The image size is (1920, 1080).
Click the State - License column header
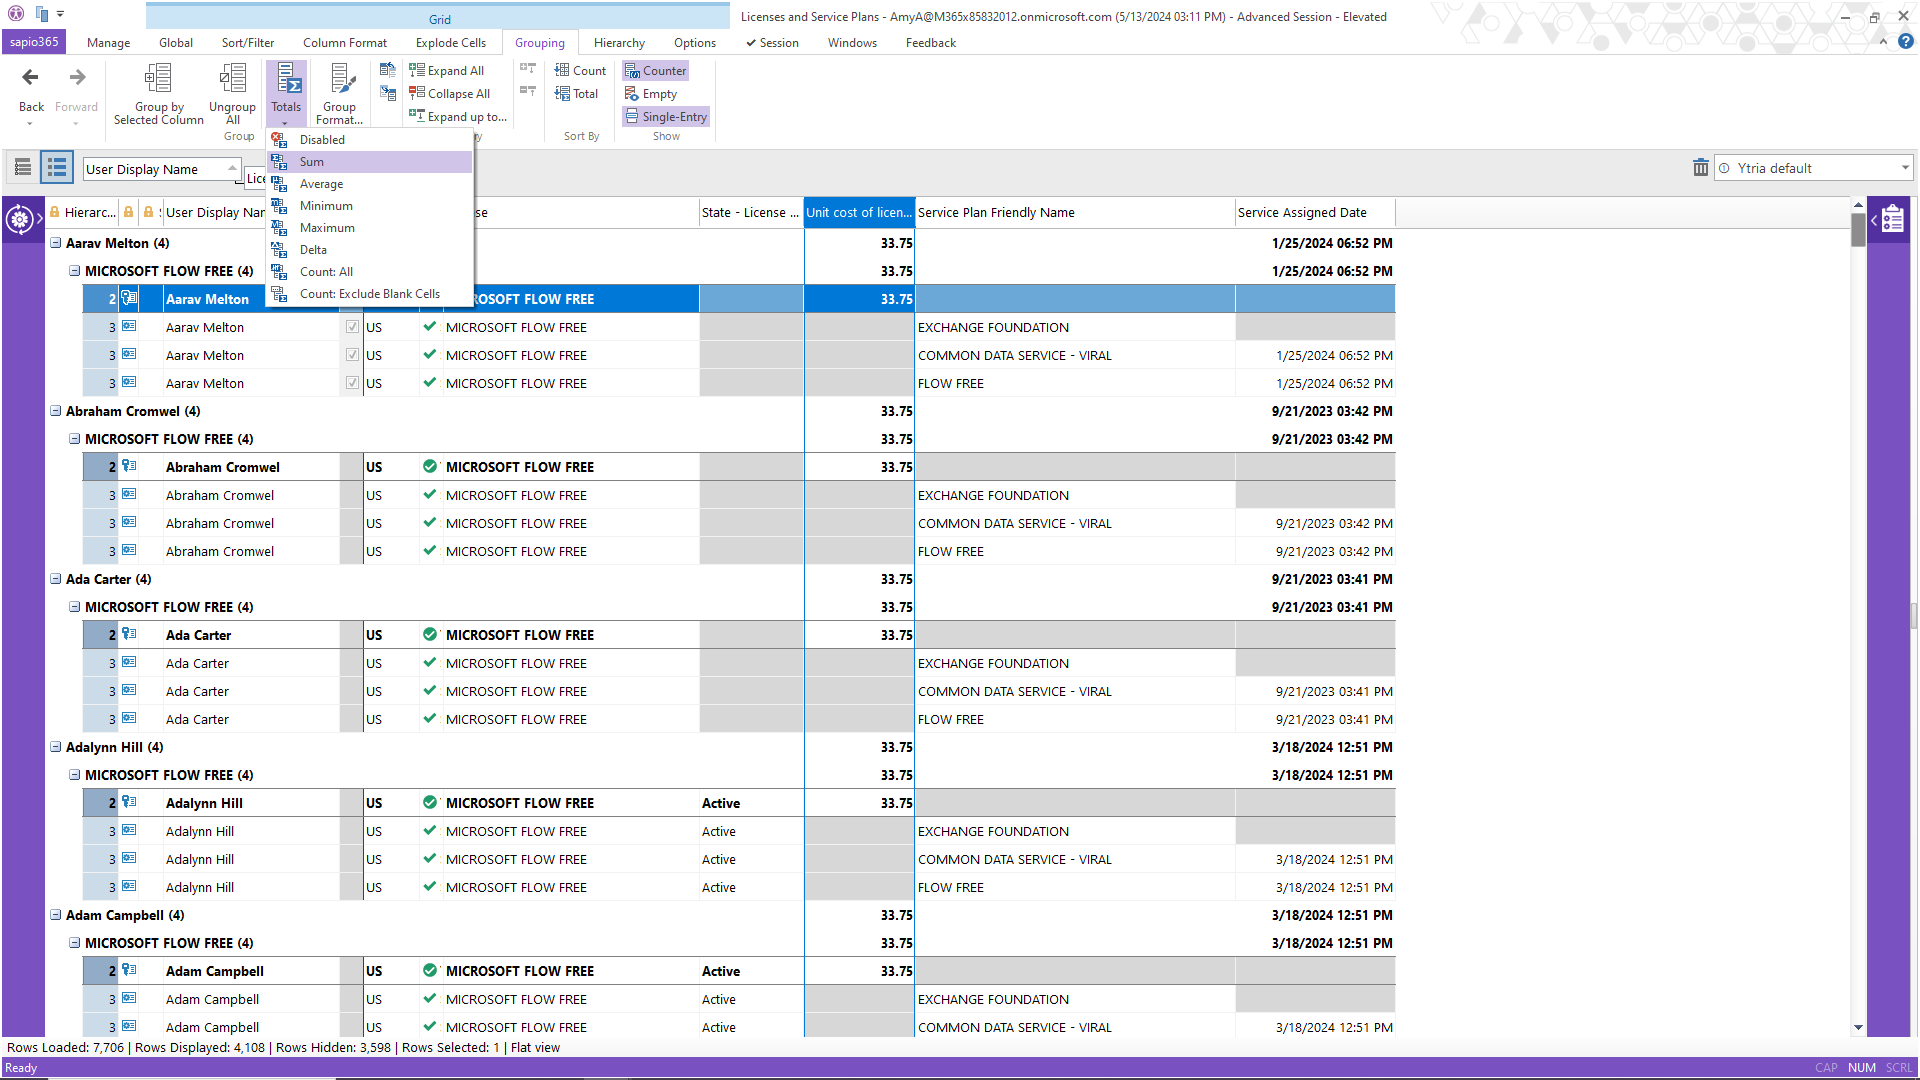click(751, 212)
